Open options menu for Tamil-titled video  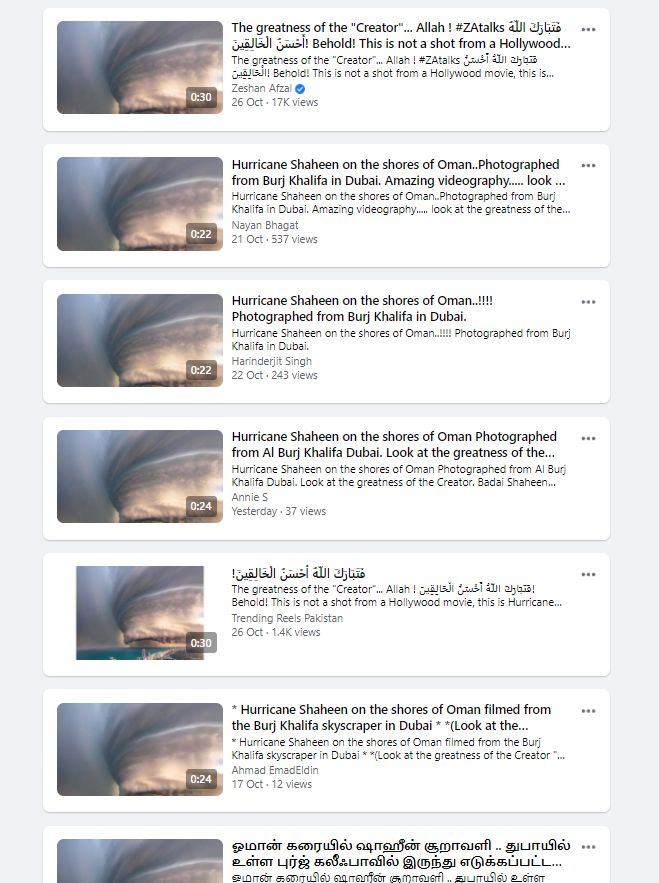point(588,846)
